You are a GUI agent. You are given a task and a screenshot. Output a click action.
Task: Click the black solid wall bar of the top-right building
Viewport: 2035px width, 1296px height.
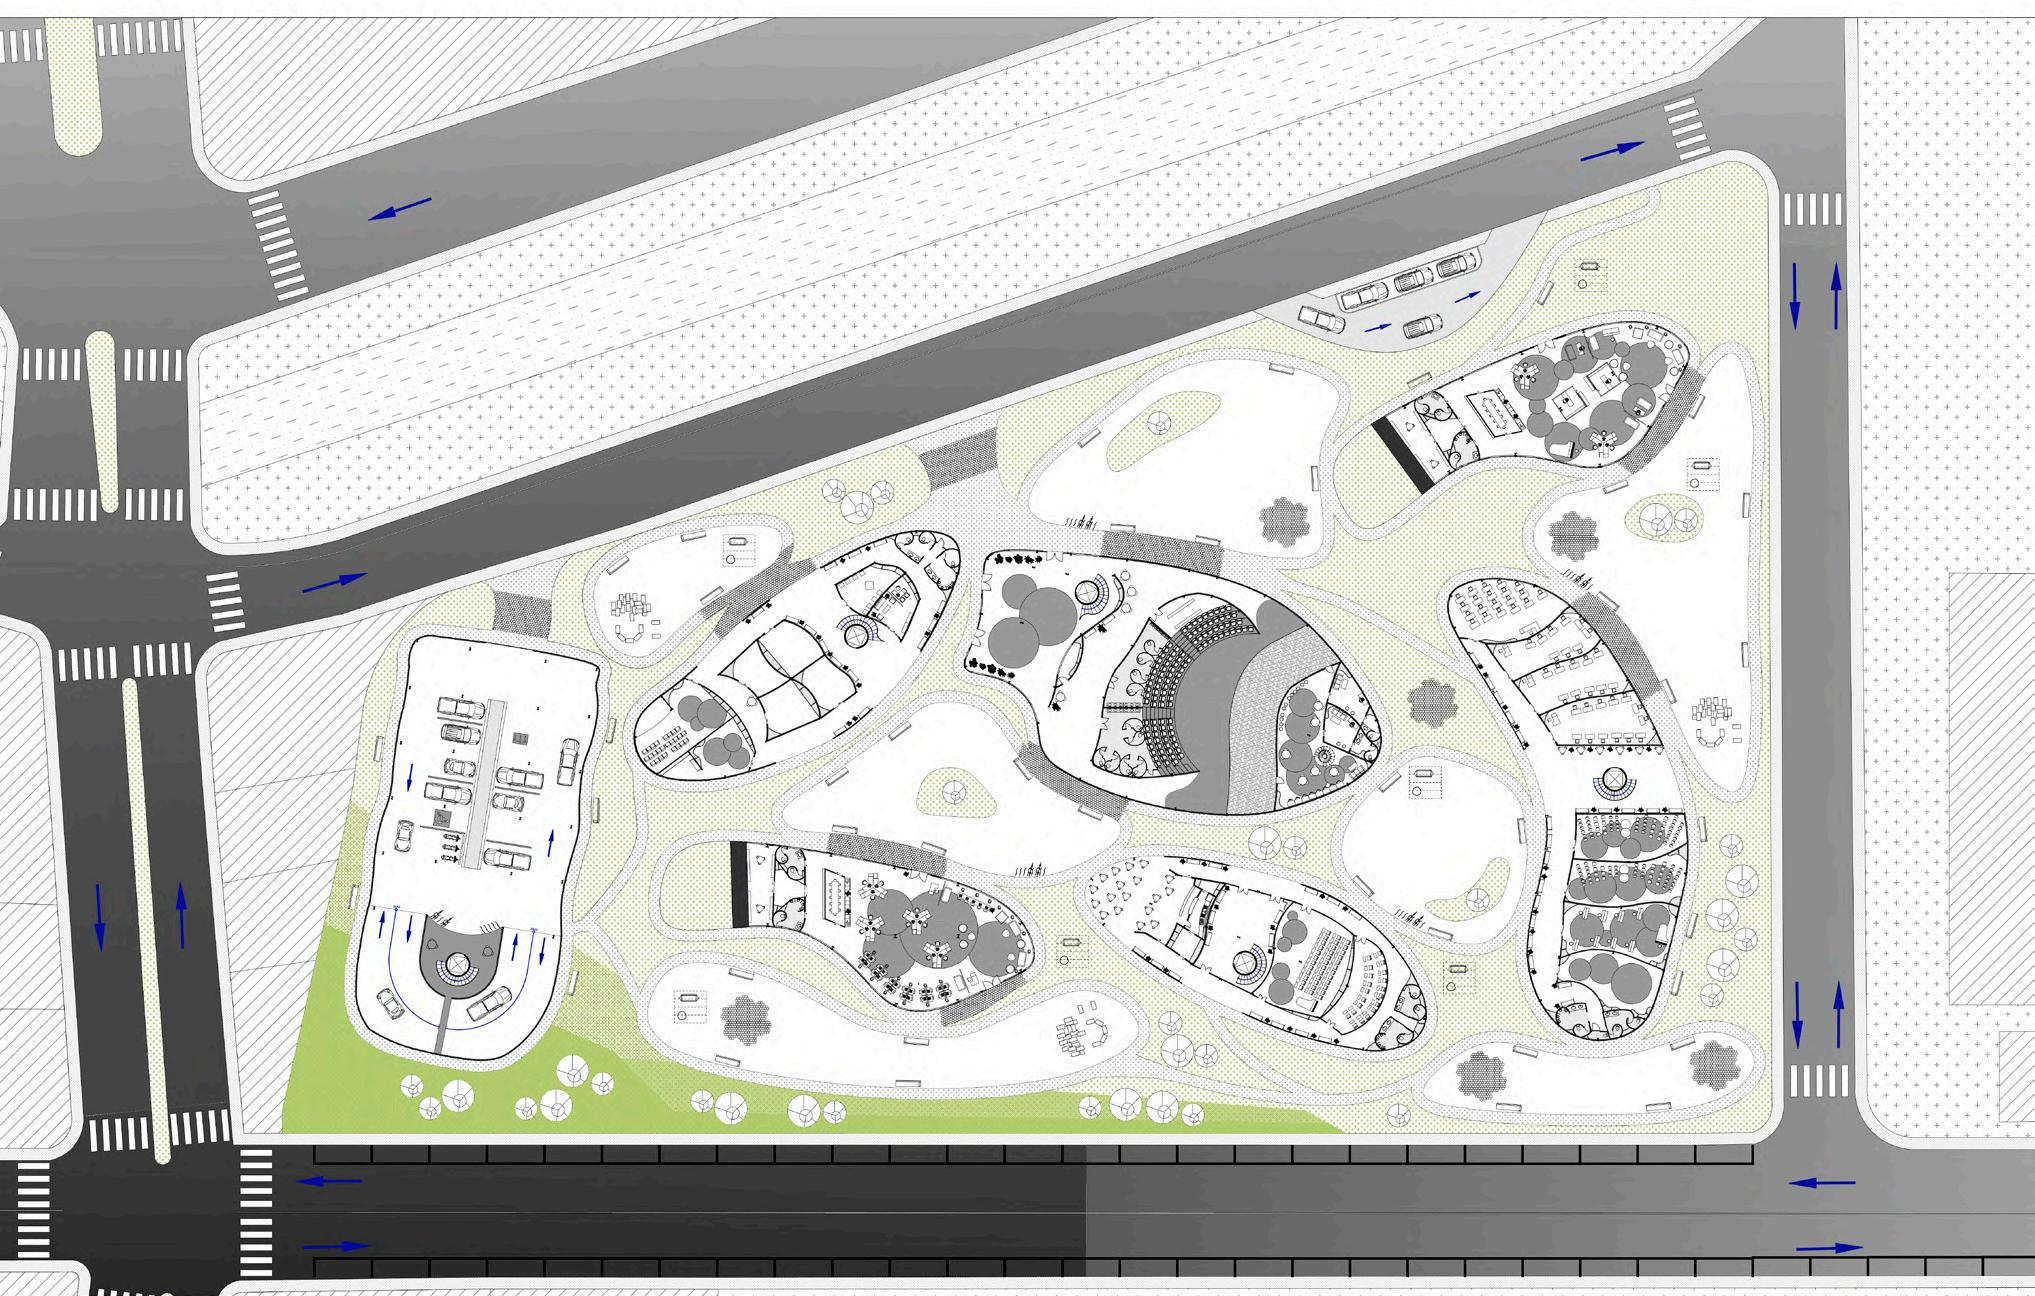[x=1400, y=454]
